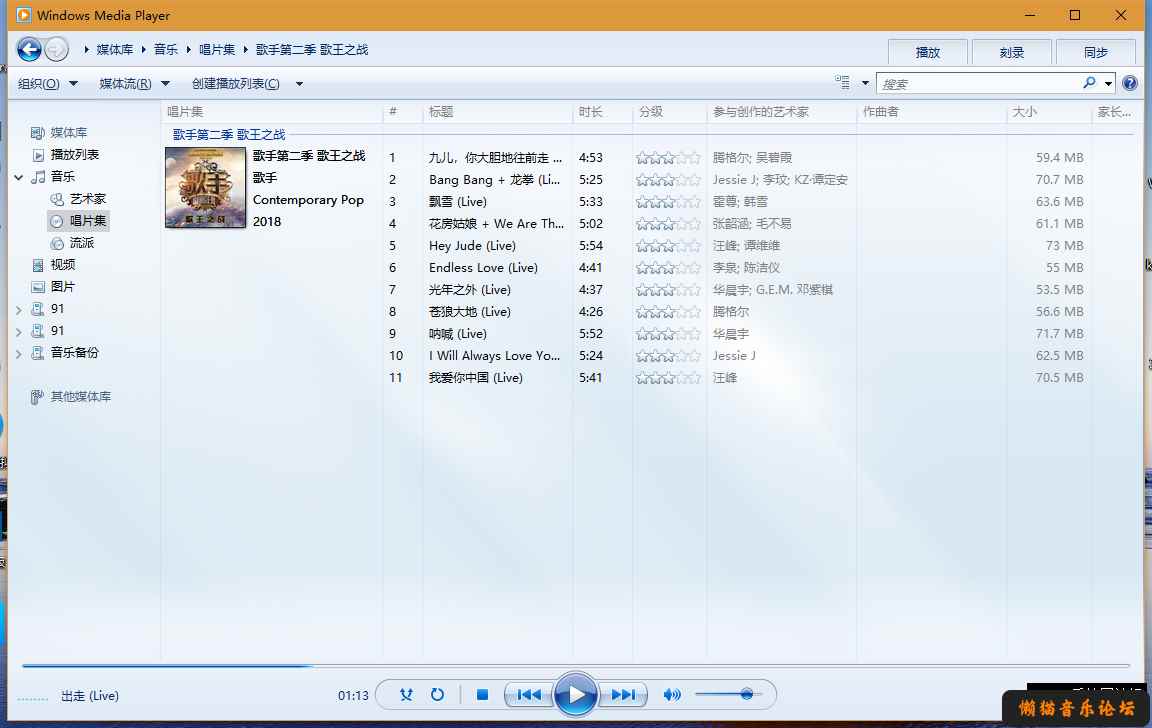1152x728 pixels.
Task: Select the track 飘雪 (Live)
Action: point(458,201)
